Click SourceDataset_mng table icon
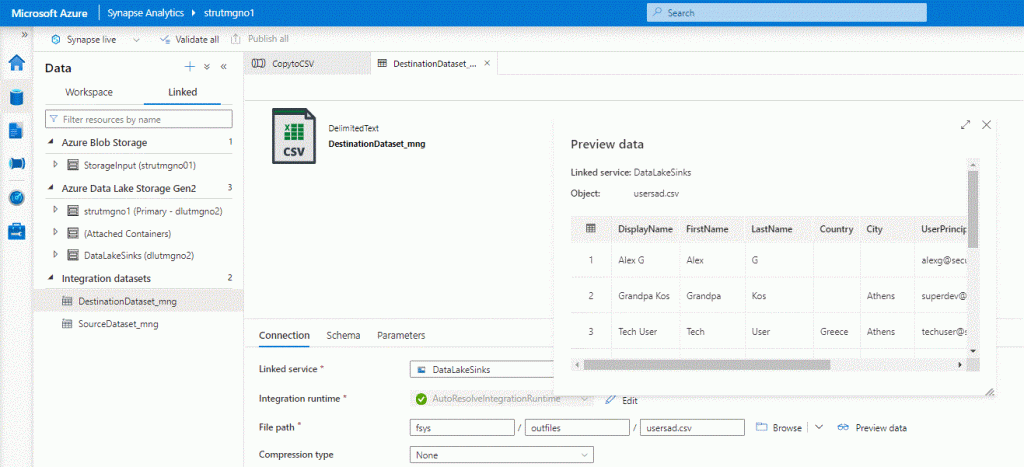Image resolution: width=1024 pixels, height=467 pixels. click(x=67, y=323)
